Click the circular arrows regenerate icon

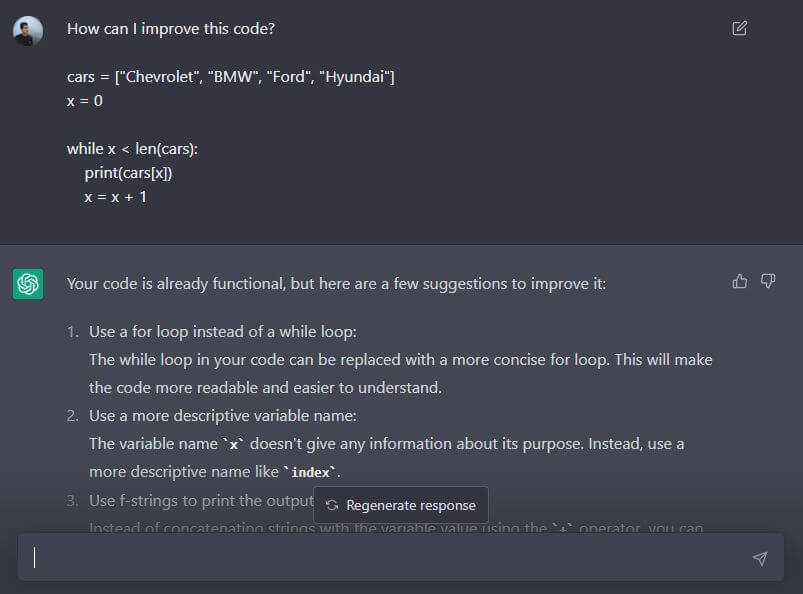[332, 506]
